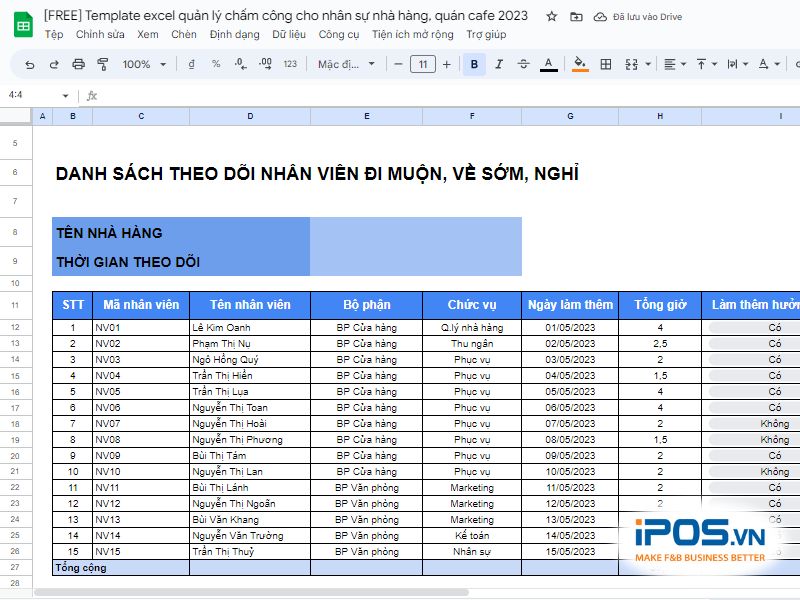Click the Decrease decimal places icon

(240, 64)
